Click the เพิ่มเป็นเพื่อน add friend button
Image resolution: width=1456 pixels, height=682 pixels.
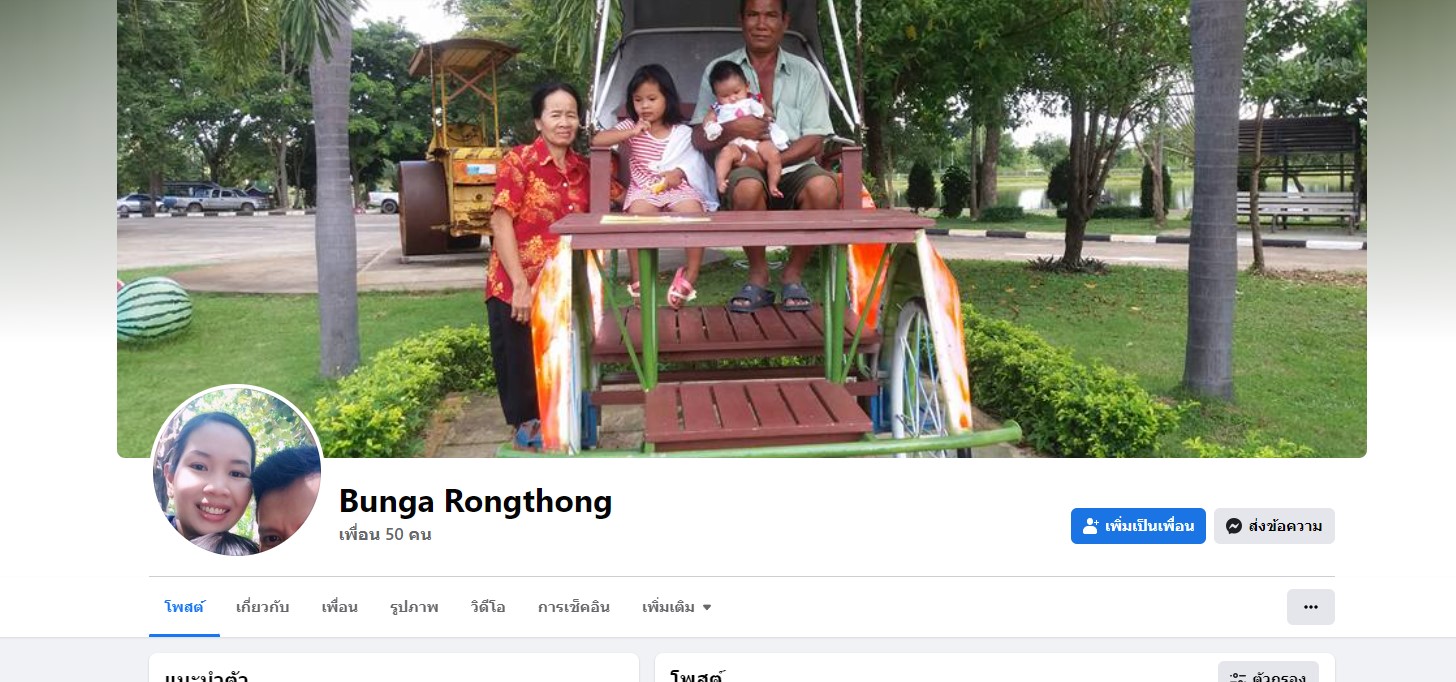(1138, 526)
